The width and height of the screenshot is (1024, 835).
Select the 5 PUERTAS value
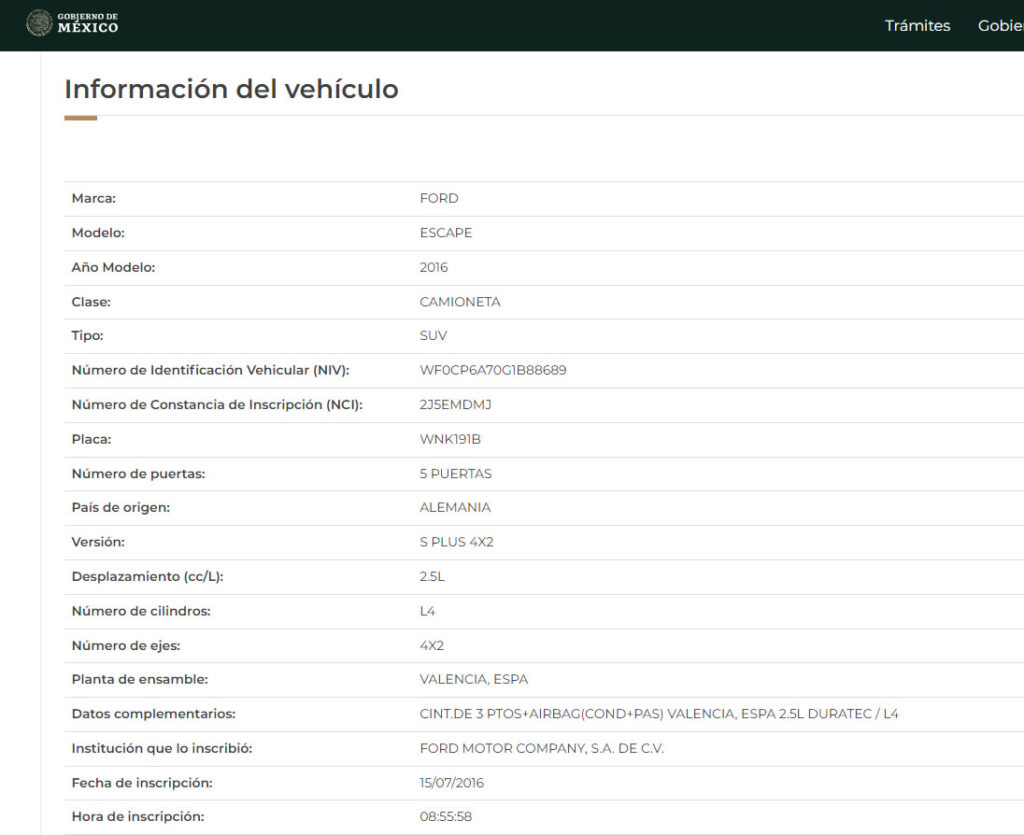point(455,474)
